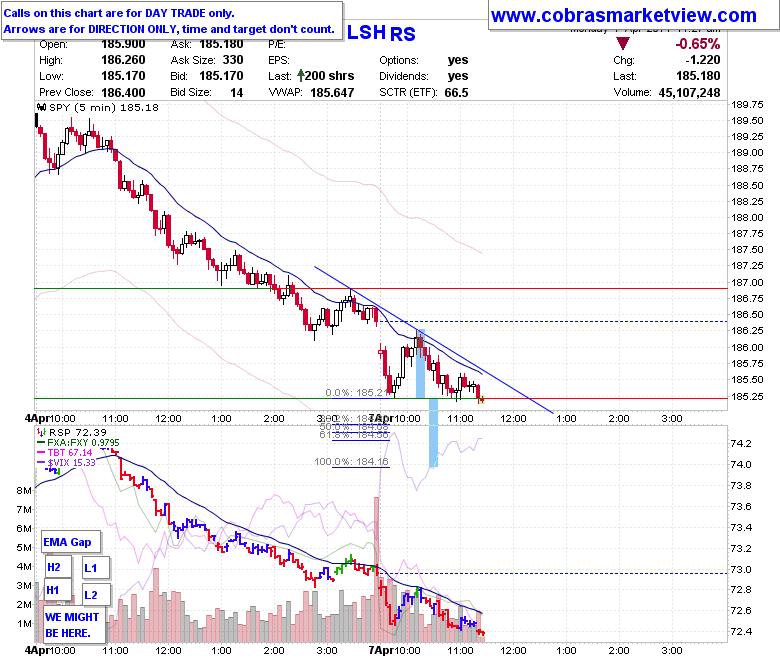This screenshot has height=659, width=780.
Task: Click the Options yes value
Action: (x=458, y=60)
